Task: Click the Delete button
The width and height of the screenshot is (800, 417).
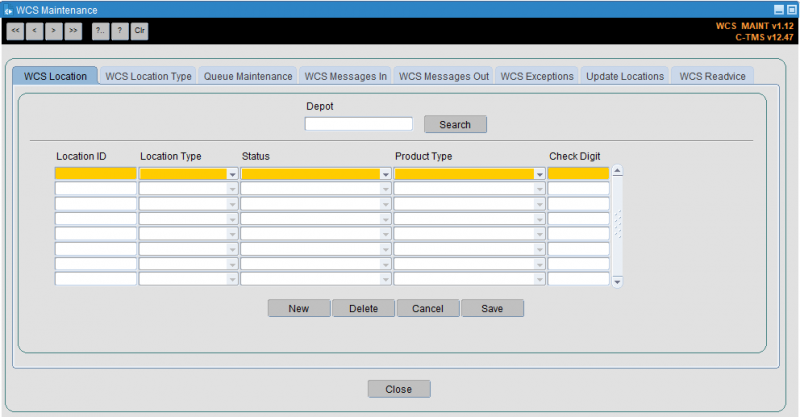Action: 363,308
